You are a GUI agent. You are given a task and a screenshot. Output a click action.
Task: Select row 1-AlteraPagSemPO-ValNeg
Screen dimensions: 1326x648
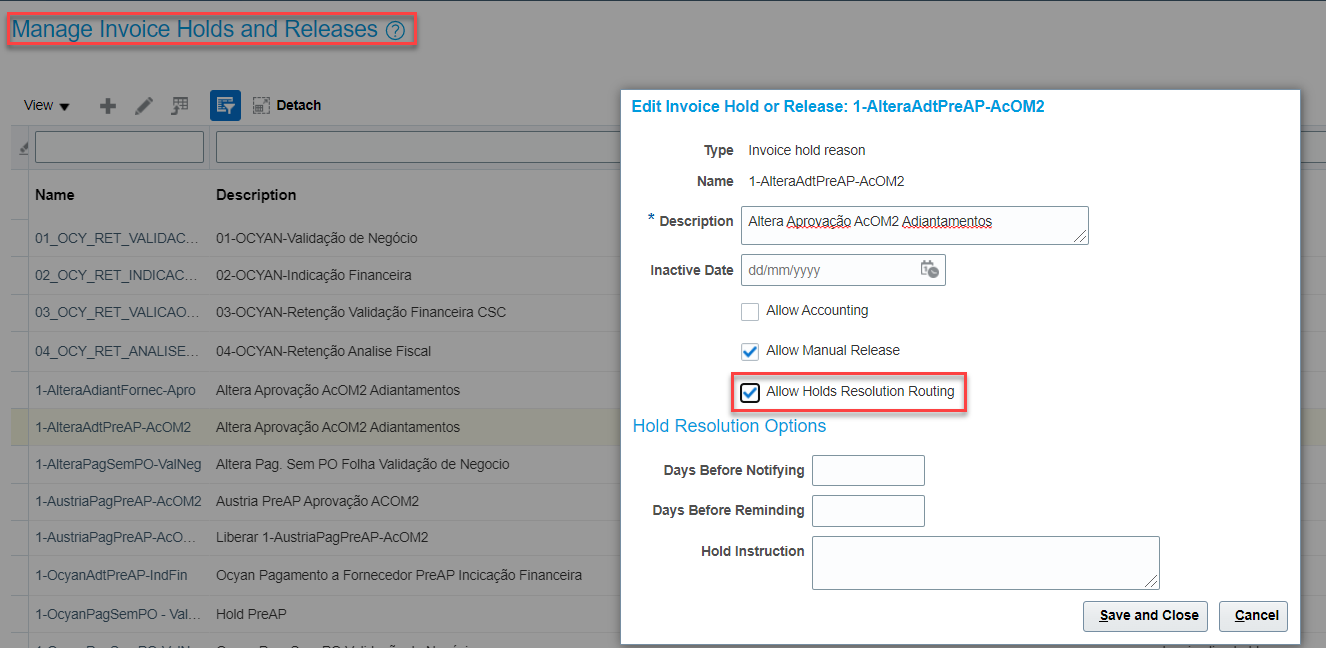pos(118,464)
